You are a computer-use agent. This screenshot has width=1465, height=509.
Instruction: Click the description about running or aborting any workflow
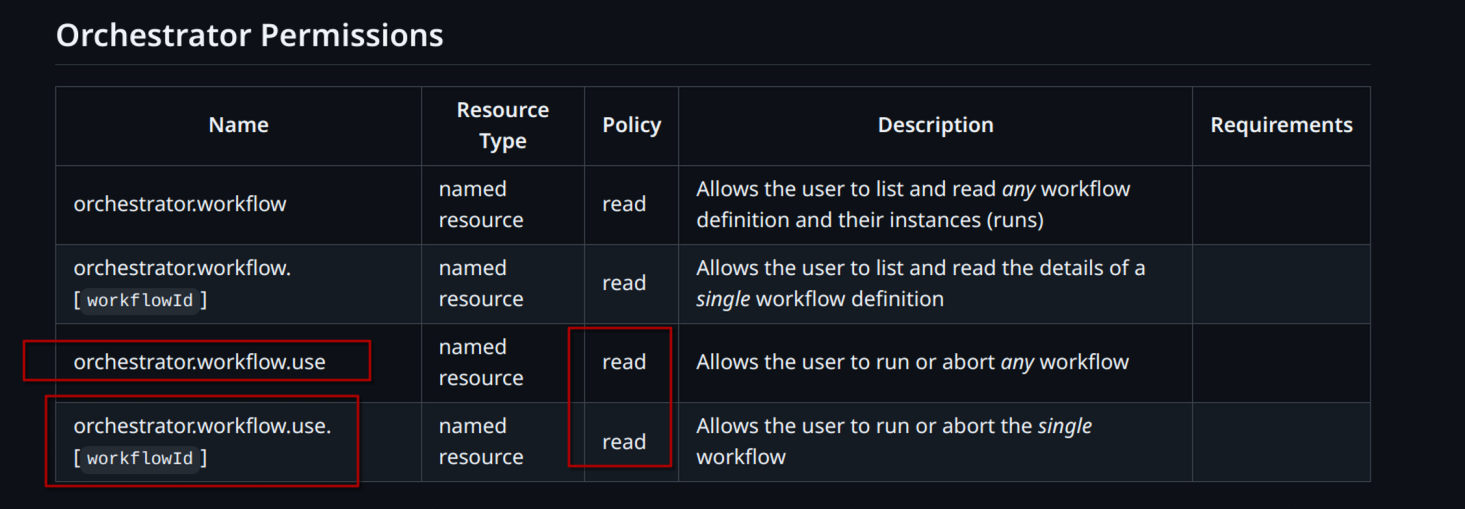tap(912, 362)
